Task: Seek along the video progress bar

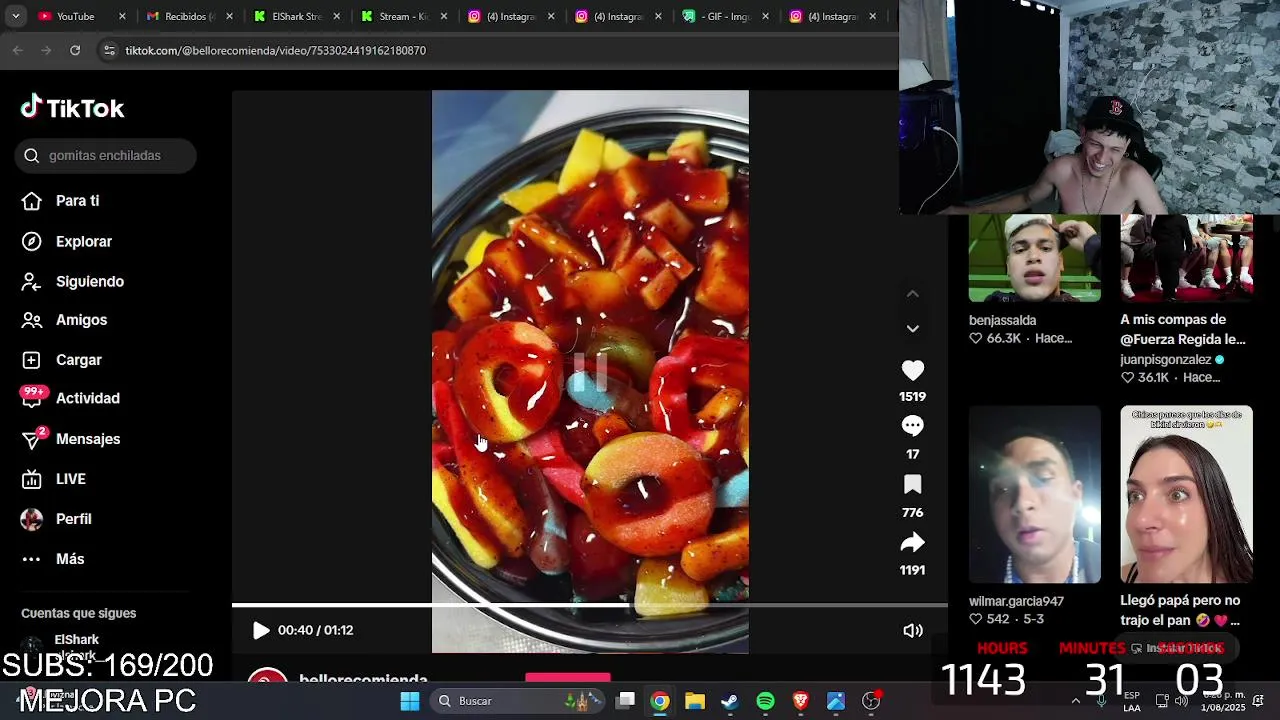Action: click(x=590, y=605)
